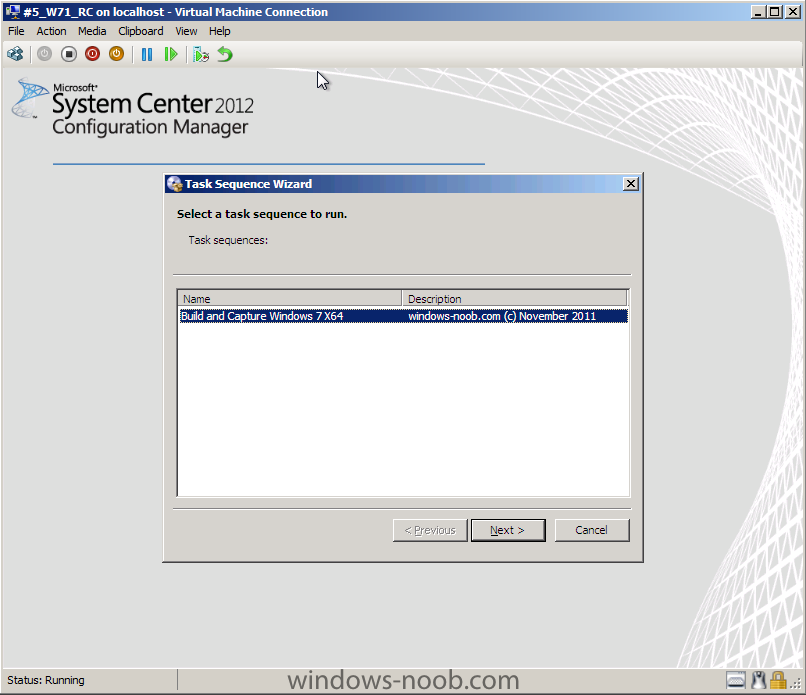This screenshot has height=695, width=806.
Task: Close the Task Sequence Wizard dialog
Action: (x=631, y=184)
